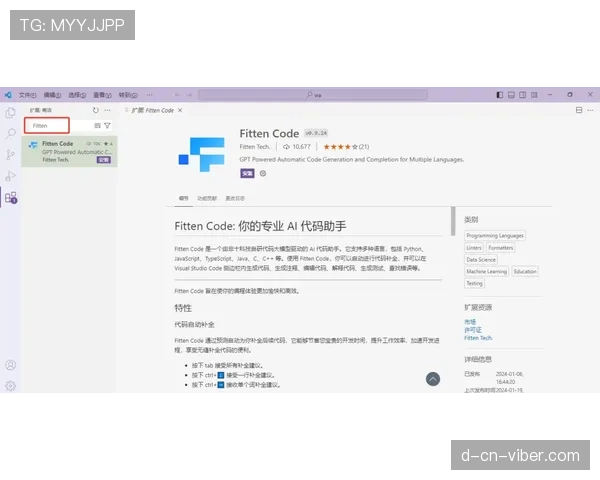Click the Data Science category tag
Image resolution: width=600 pixels, height=480 pixels.
(x=481, y=260)
